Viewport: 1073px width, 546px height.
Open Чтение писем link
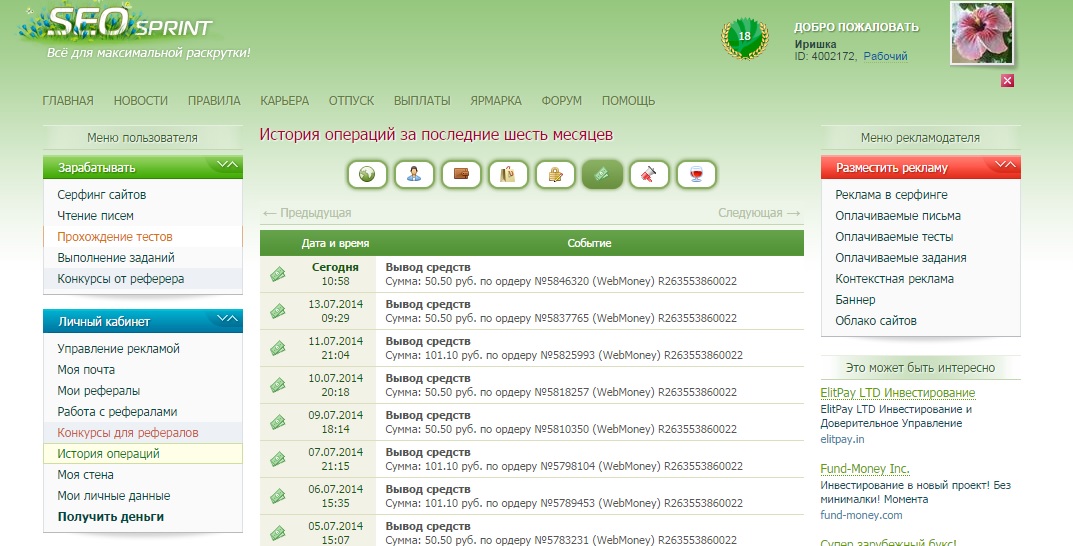tap(96, 216)
